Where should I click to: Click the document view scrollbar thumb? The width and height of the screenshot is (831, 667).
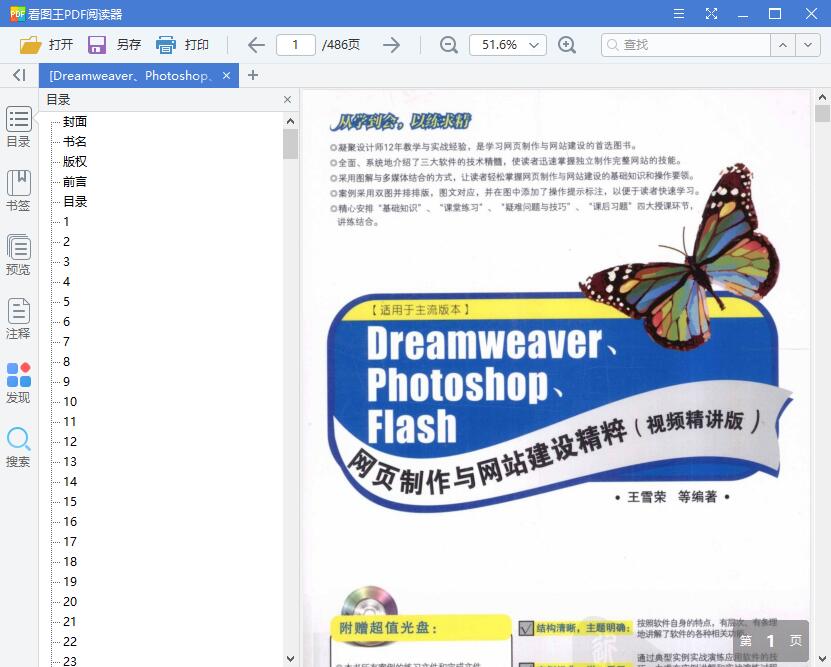pyautogui.click(x=822, y=114)
